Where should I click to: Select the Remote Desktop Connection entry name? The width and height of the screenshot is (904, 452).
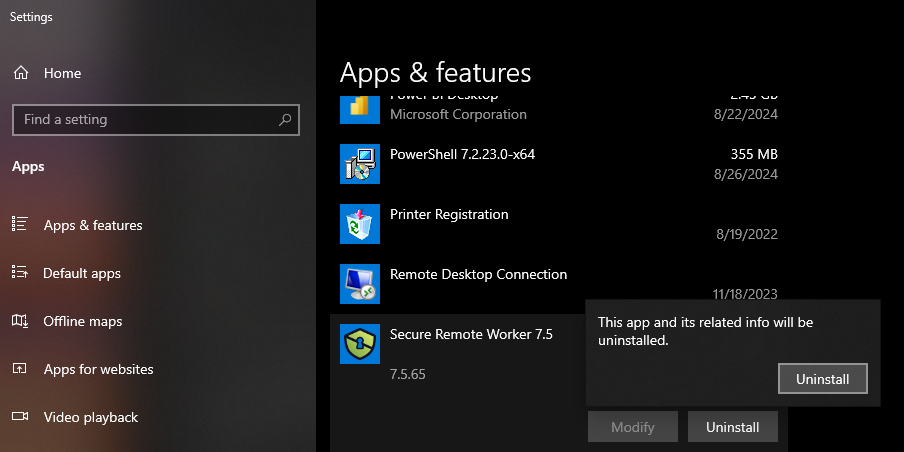[x=479, y=274]
